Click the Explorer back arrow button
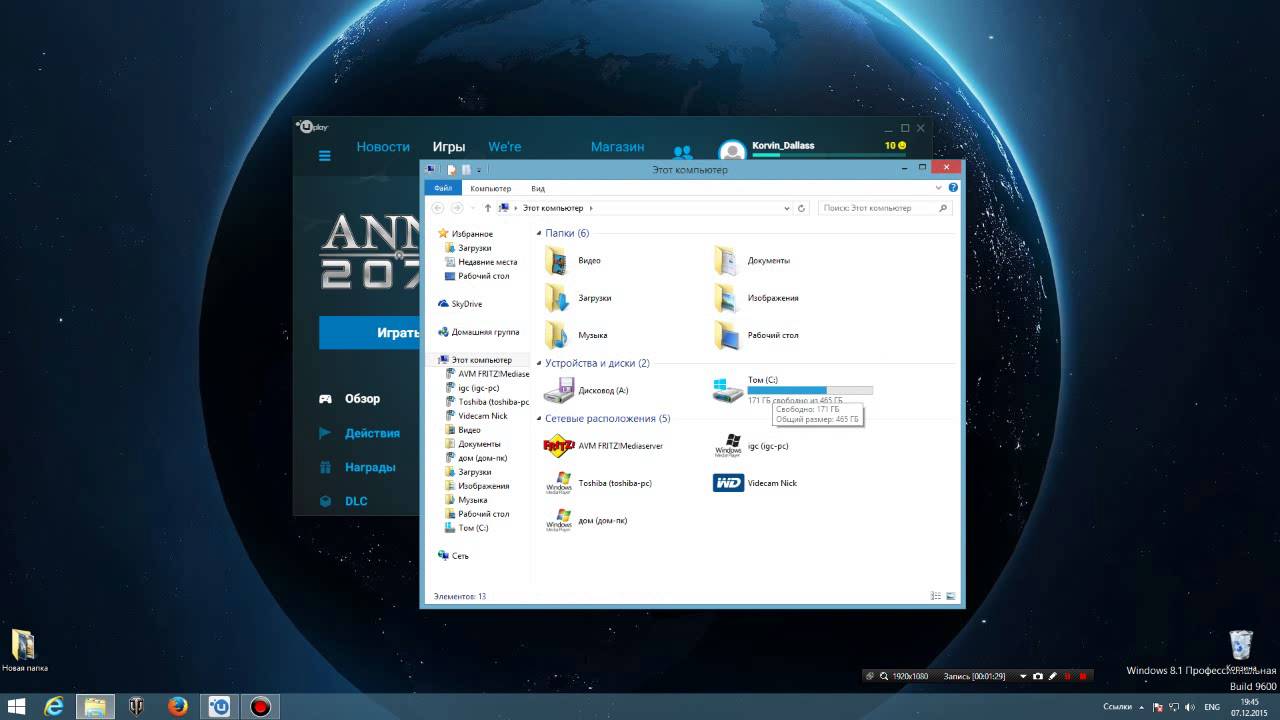 click(438, 208)
